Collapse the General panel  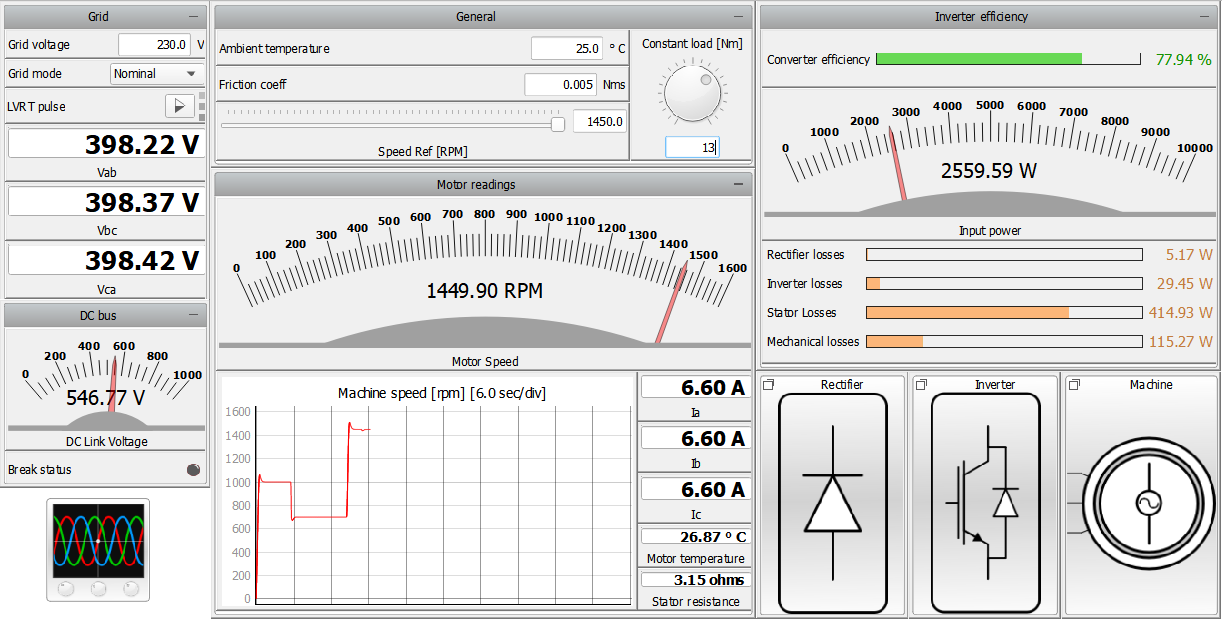[x=738, y=17]
